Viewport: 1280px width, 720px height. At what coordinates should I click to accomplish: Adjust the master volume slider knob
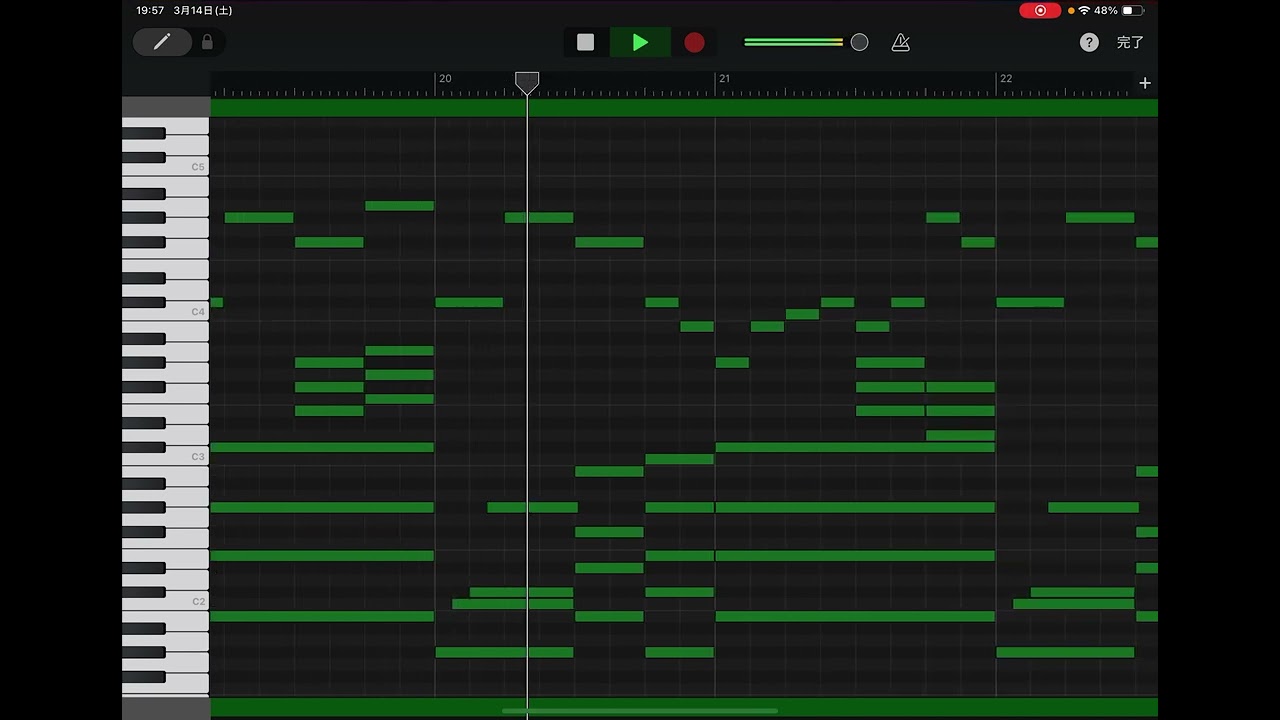pyautogui.click(x=859, y=42)
